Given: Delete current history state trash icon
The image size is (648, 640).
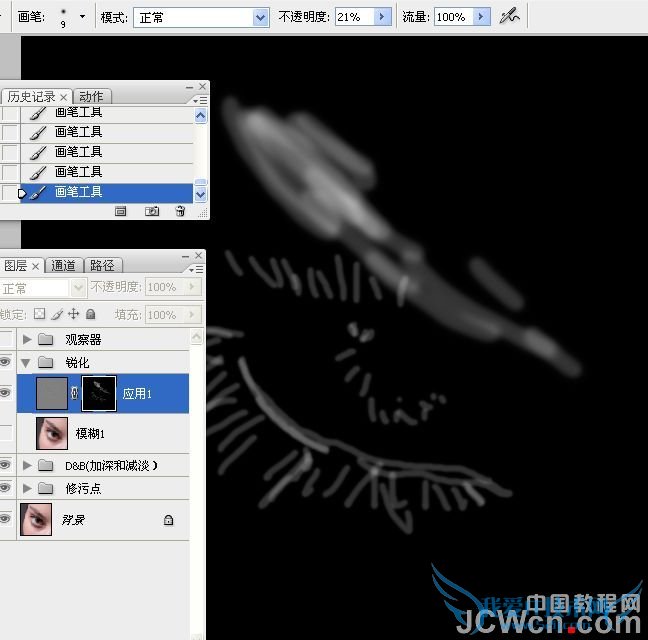Looking at the screenshot, I should 181,212.
